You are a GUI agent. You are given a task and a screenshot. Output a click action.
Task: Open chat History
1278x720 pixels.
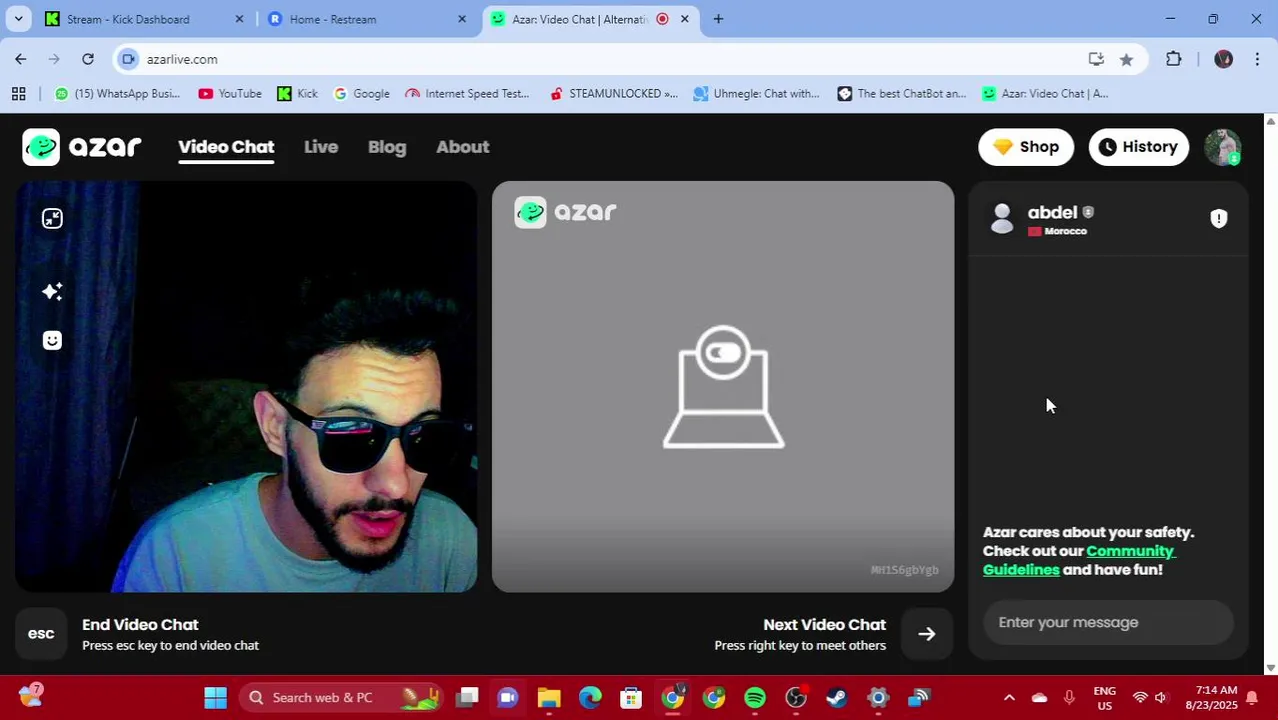click(x=1138, y=147)
